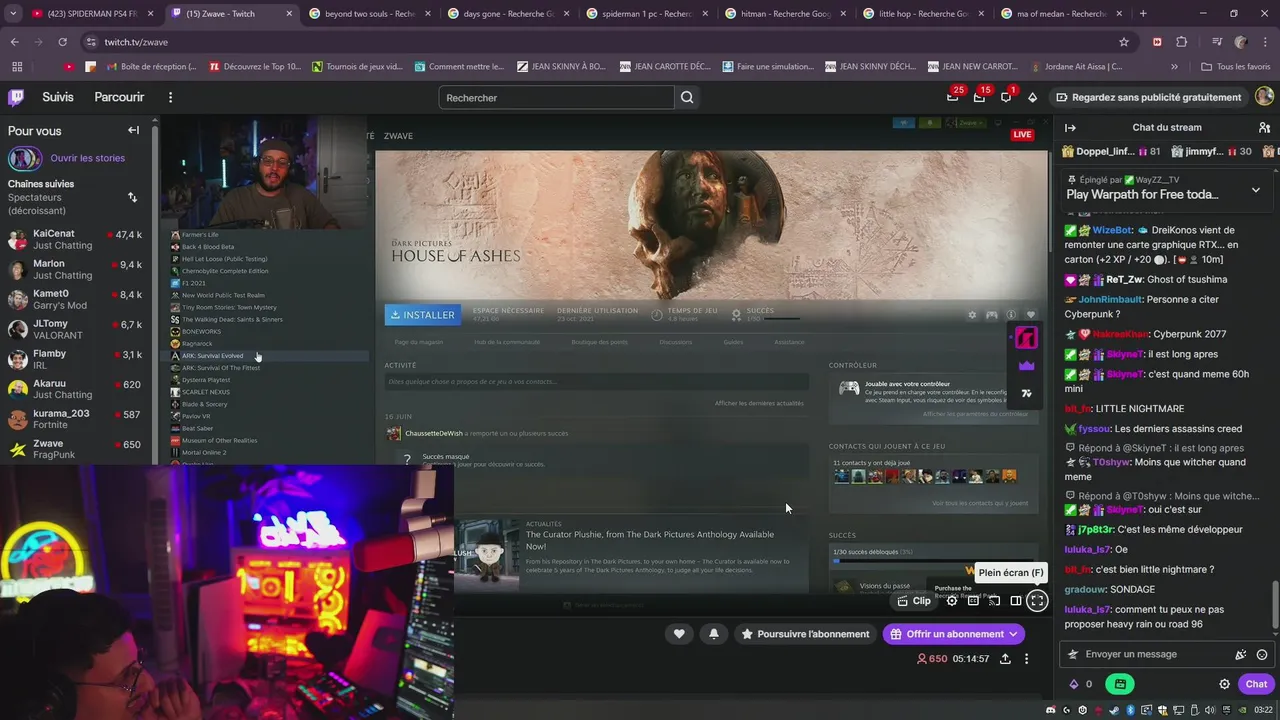Open the chat settings gear
Image resolution: width=1280 pixels, height=720 pixels.
click(1224, 684)
